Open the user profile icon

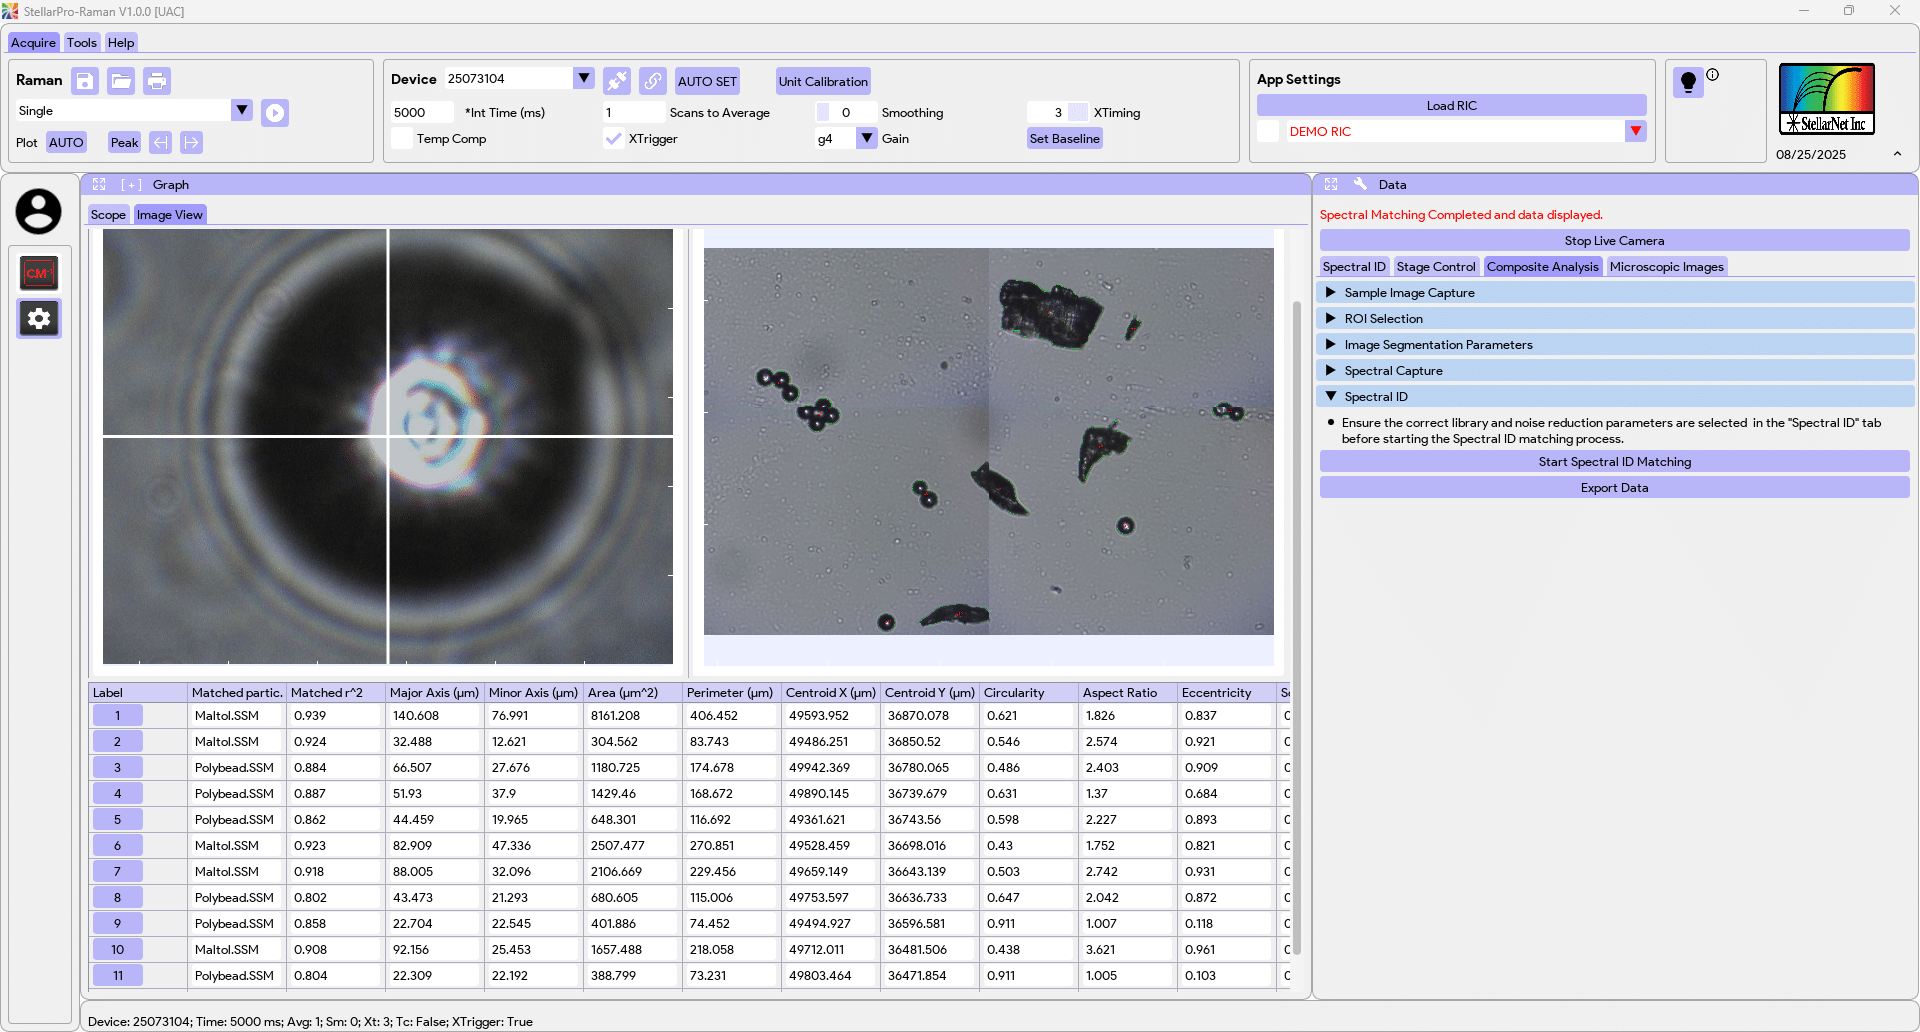click(x=38, y=212)
